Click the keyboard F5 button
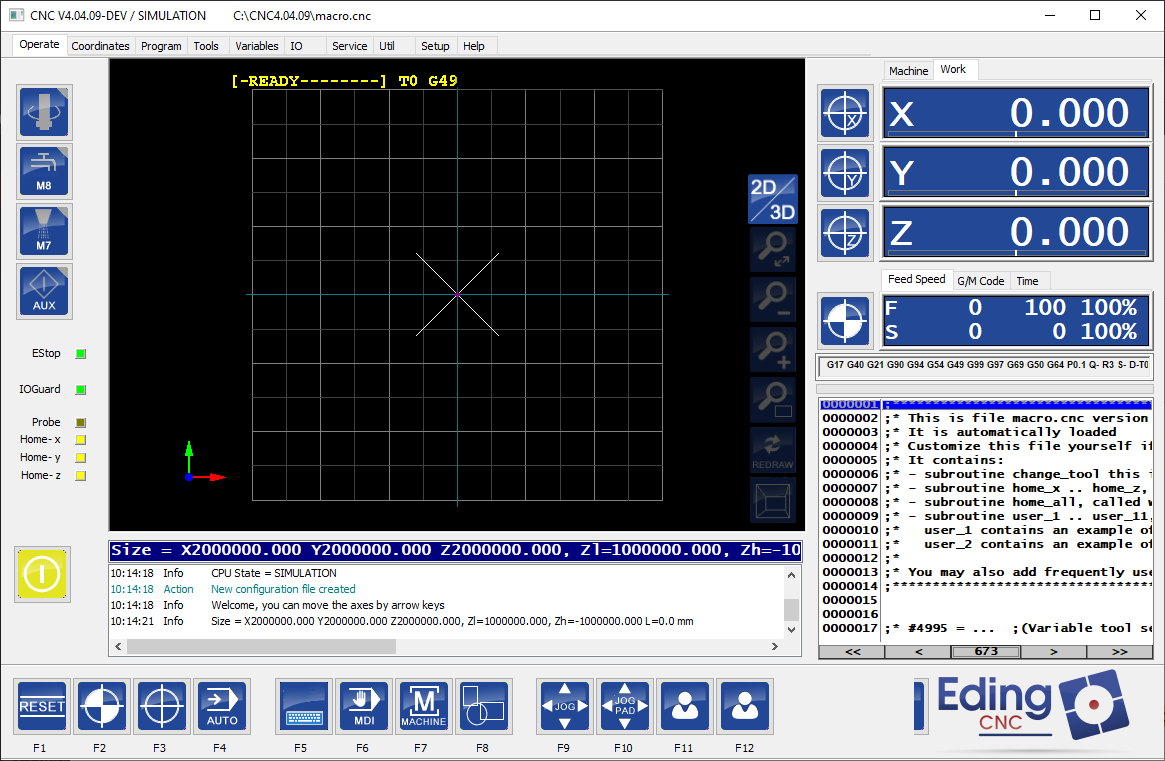 303,706
